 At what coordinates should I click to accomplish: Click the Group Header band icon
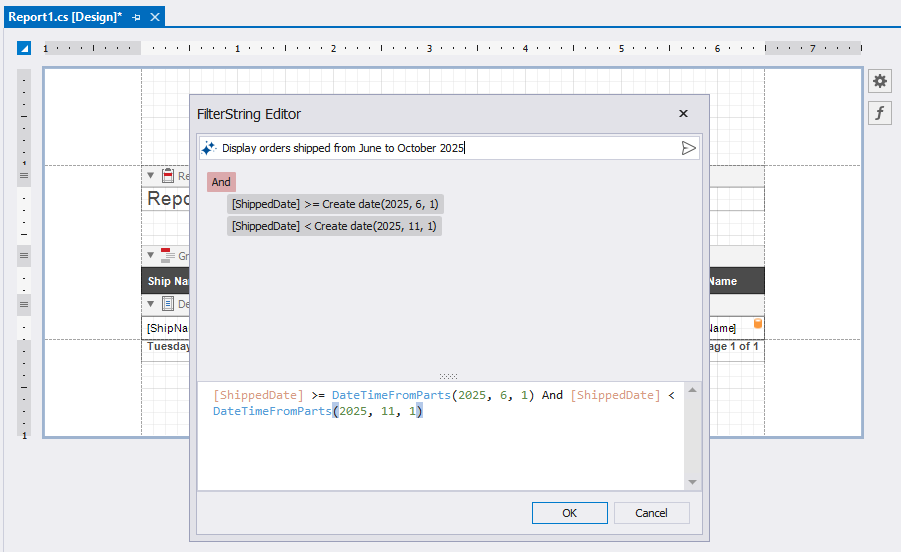click(x=168, y=255)
